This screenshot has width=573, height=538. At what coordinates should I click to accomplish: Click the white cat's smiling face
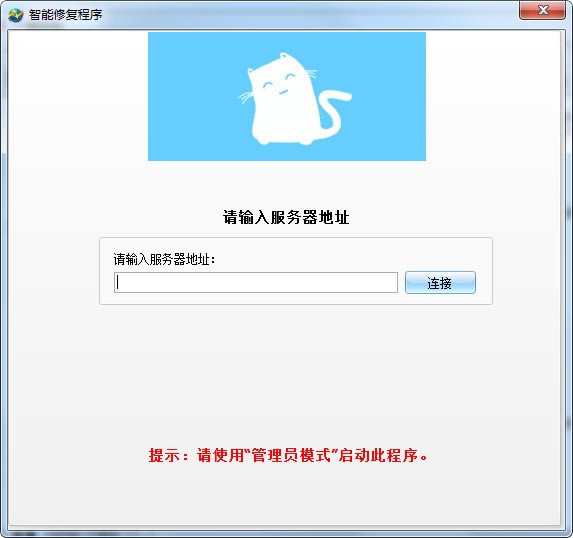[281, 84]
